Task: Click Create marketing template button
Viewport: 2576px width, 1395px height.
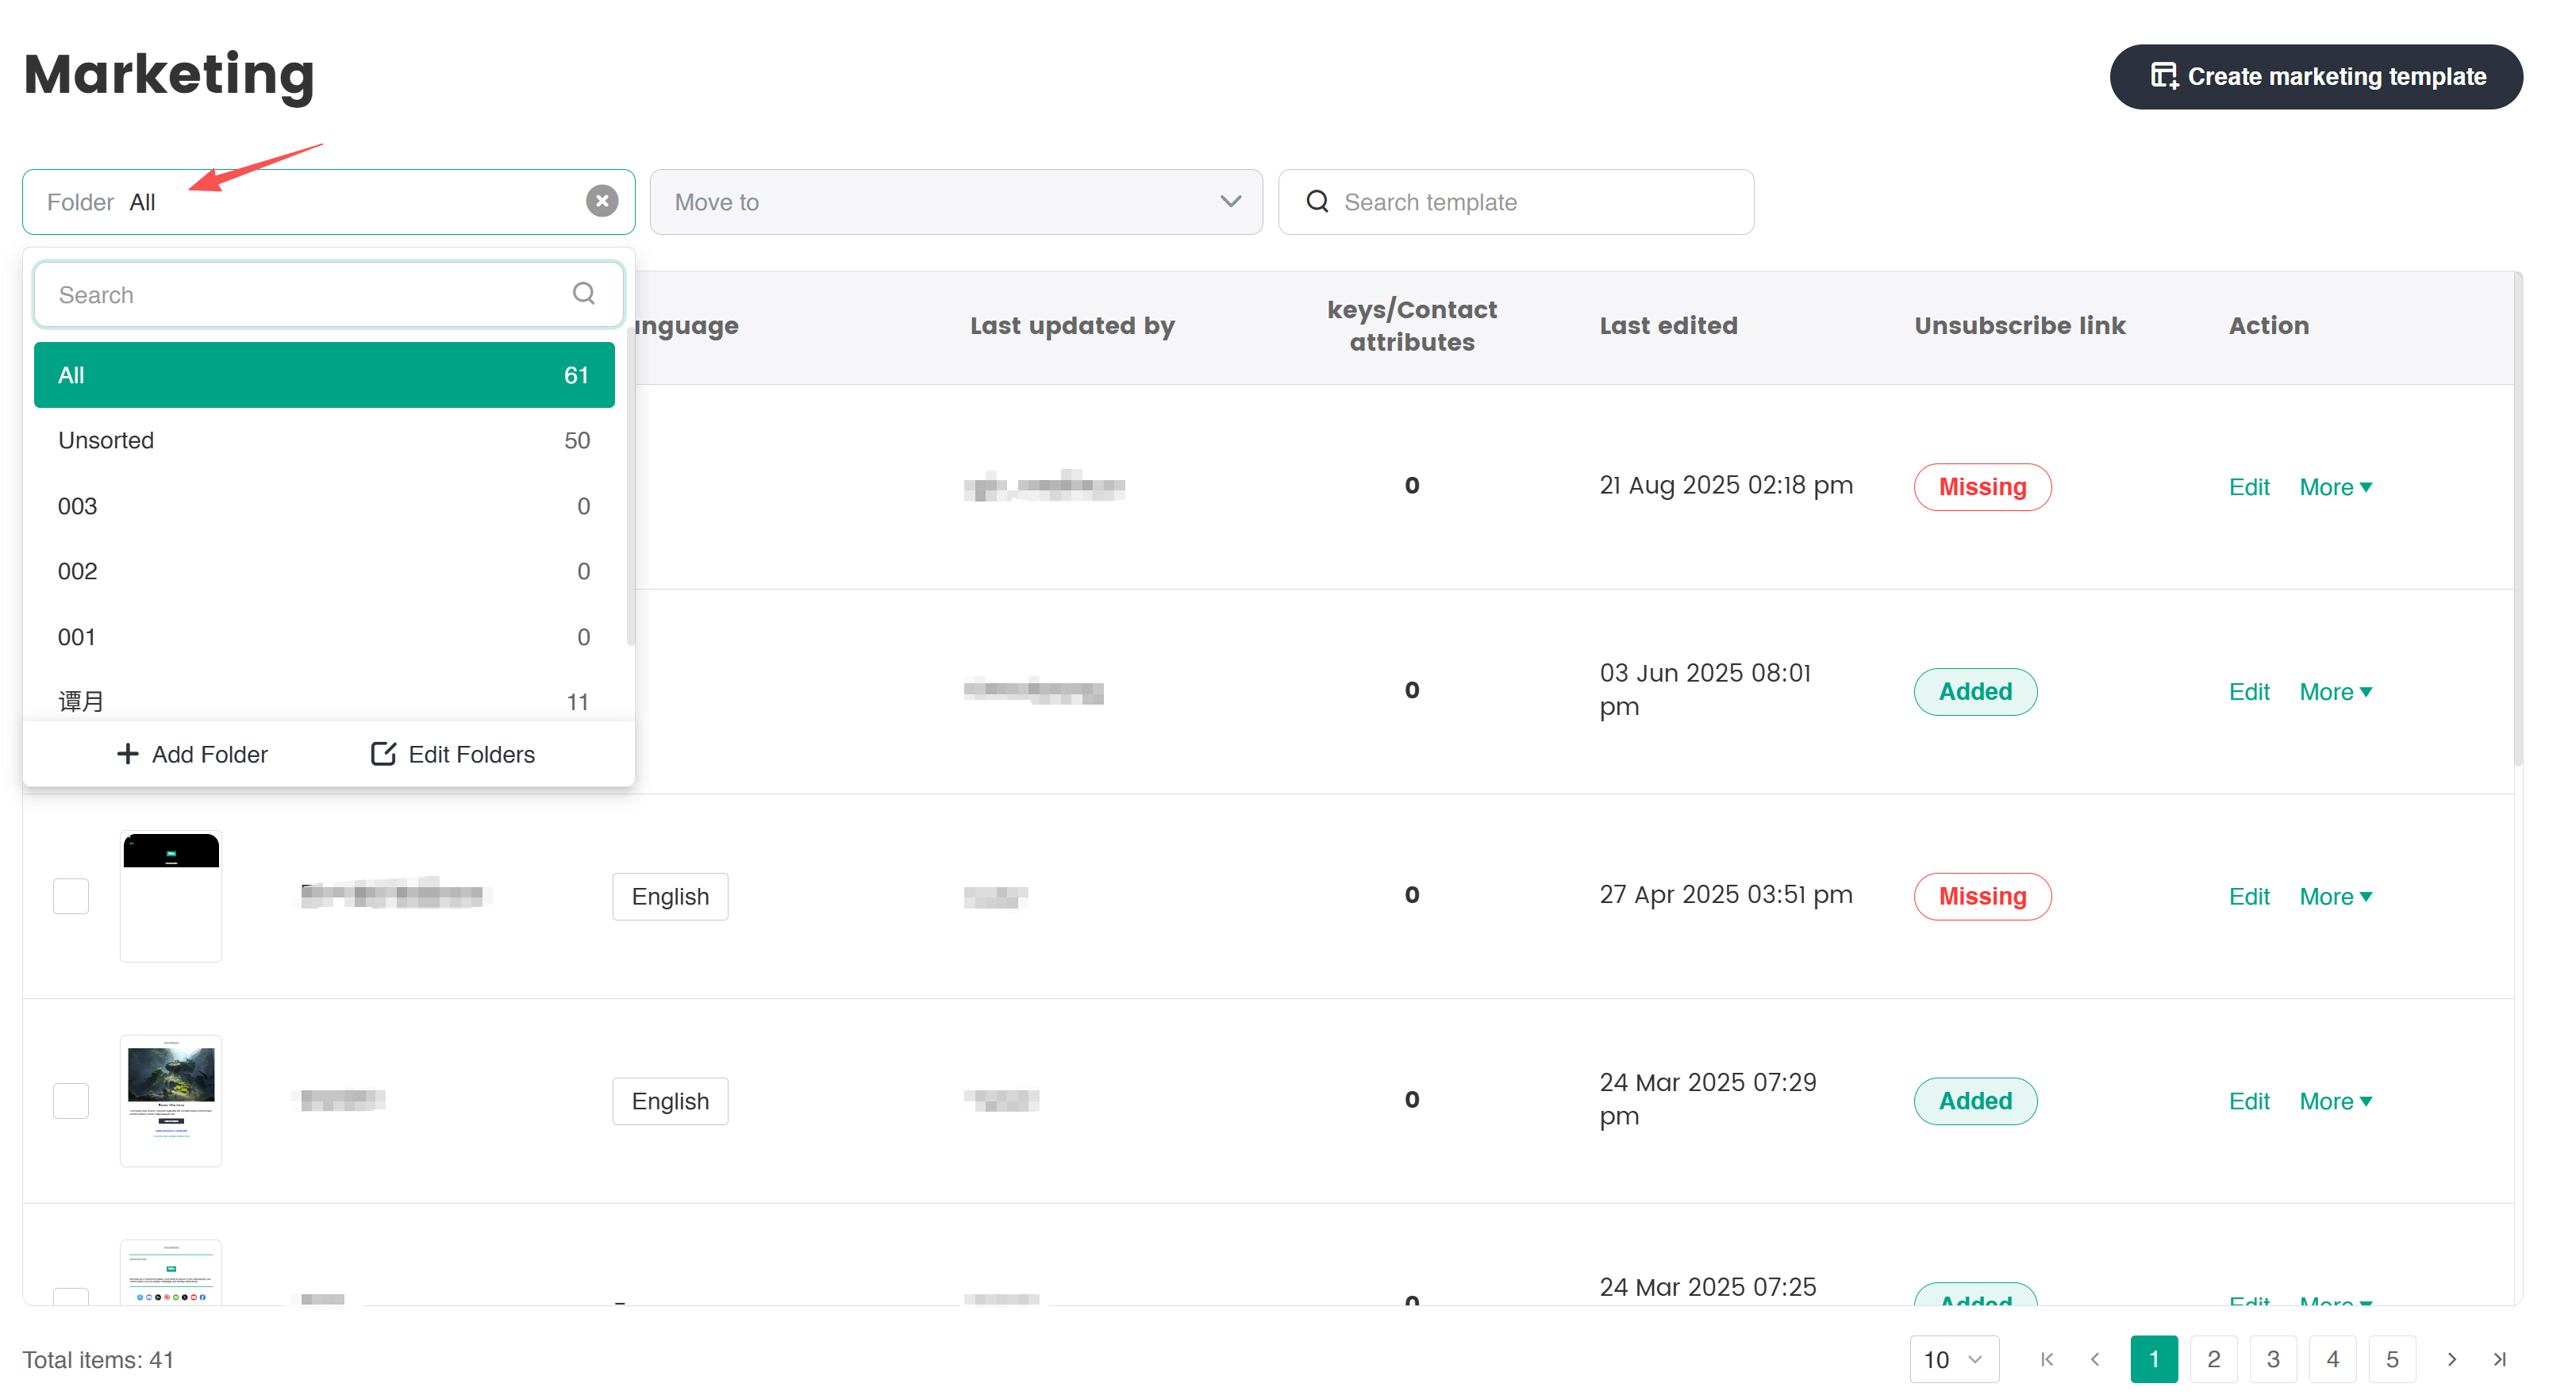Action: tap(2316, 76)
